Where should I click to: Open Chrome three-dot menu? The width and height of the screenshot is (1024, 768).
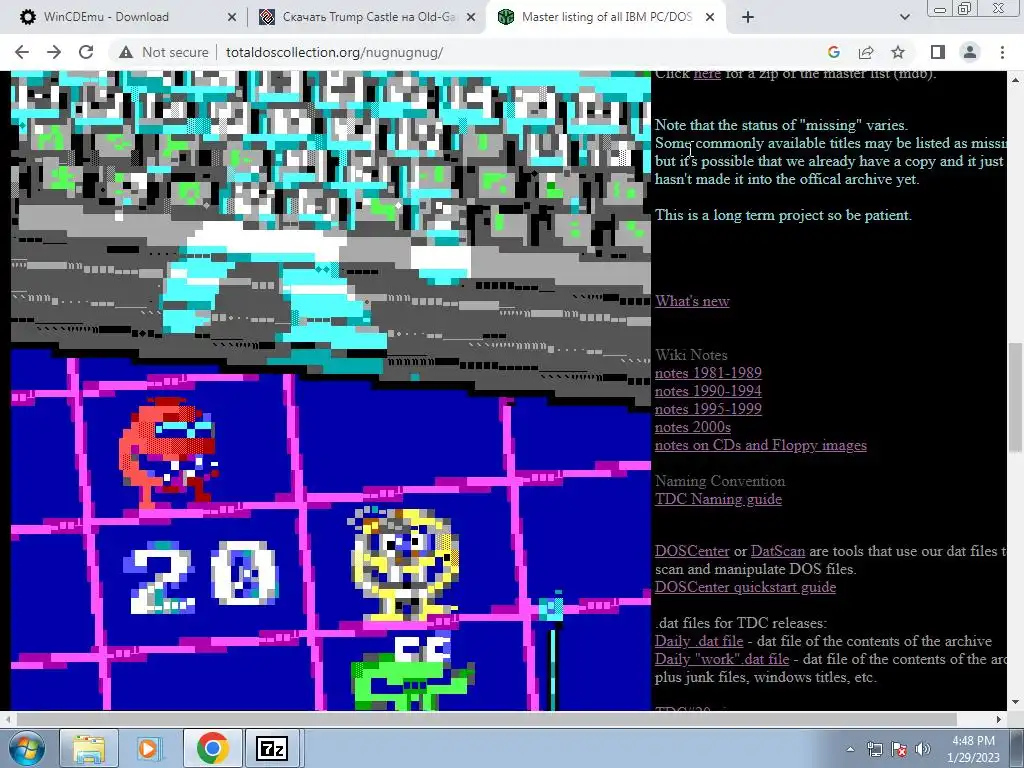(1002, 52)
